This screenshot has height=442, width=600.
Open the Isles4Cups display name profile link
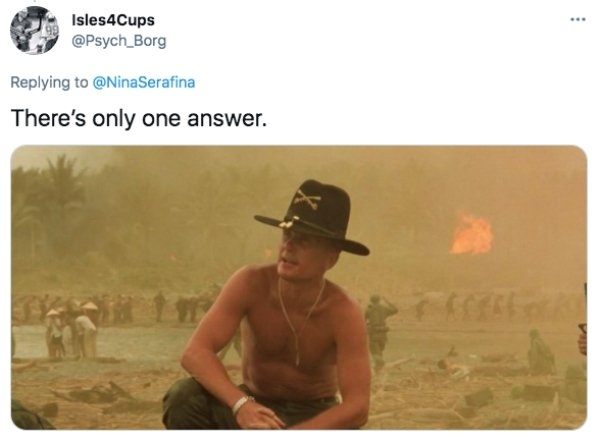(113, 20)
